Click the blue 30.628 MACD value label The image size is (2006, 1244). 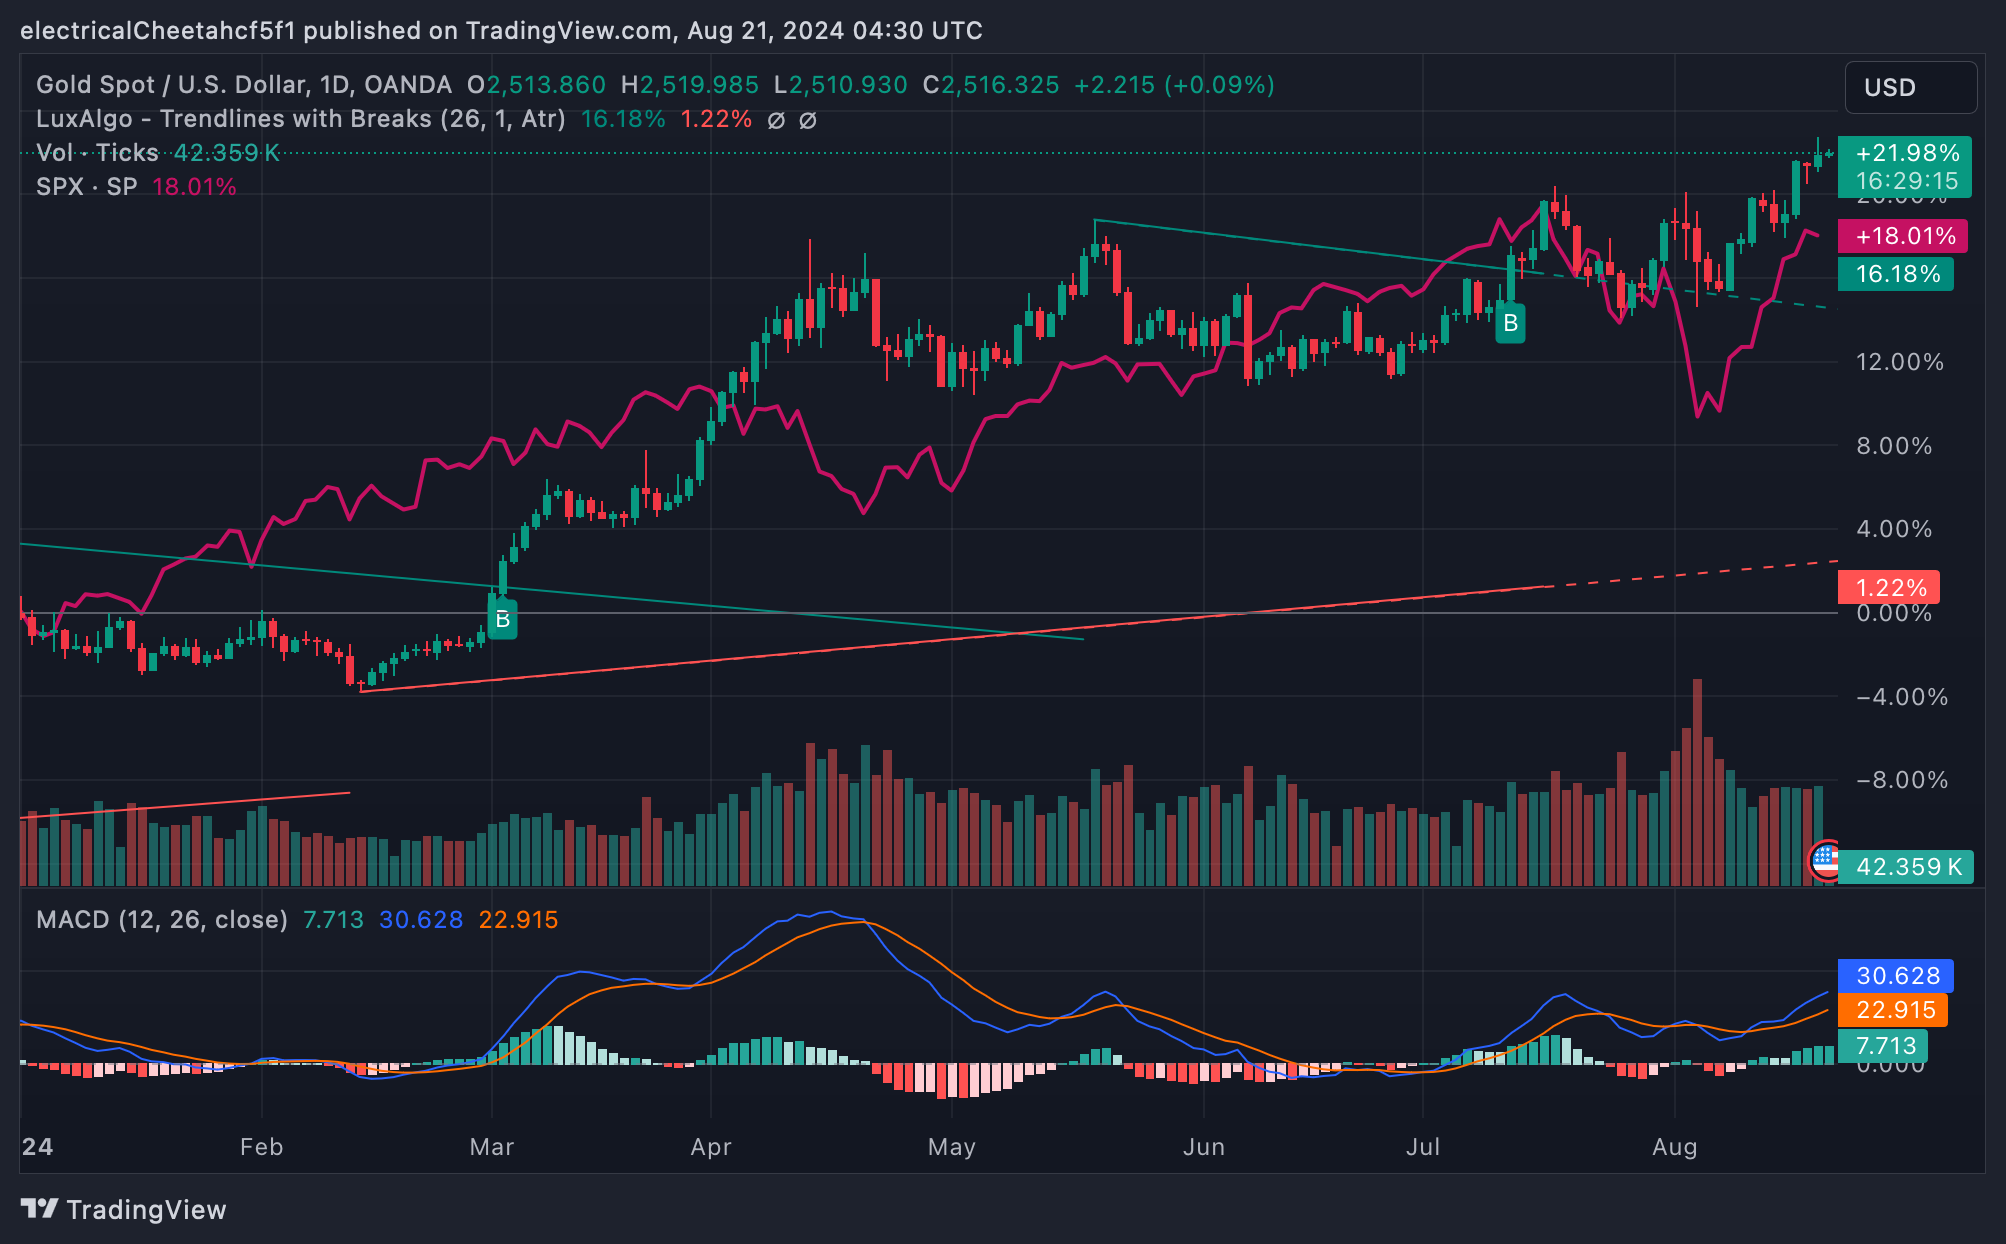point(1896,975)
